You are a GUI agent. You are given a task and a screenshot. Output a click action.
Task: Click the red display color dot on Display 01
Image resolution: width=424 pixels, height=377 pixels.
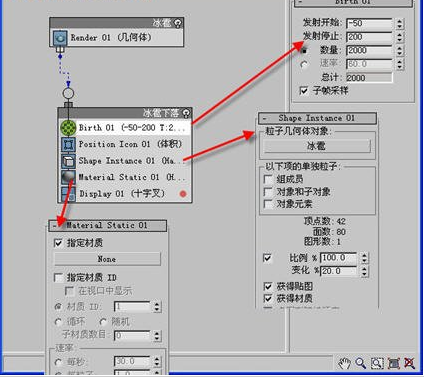click(x=183, y=194)
